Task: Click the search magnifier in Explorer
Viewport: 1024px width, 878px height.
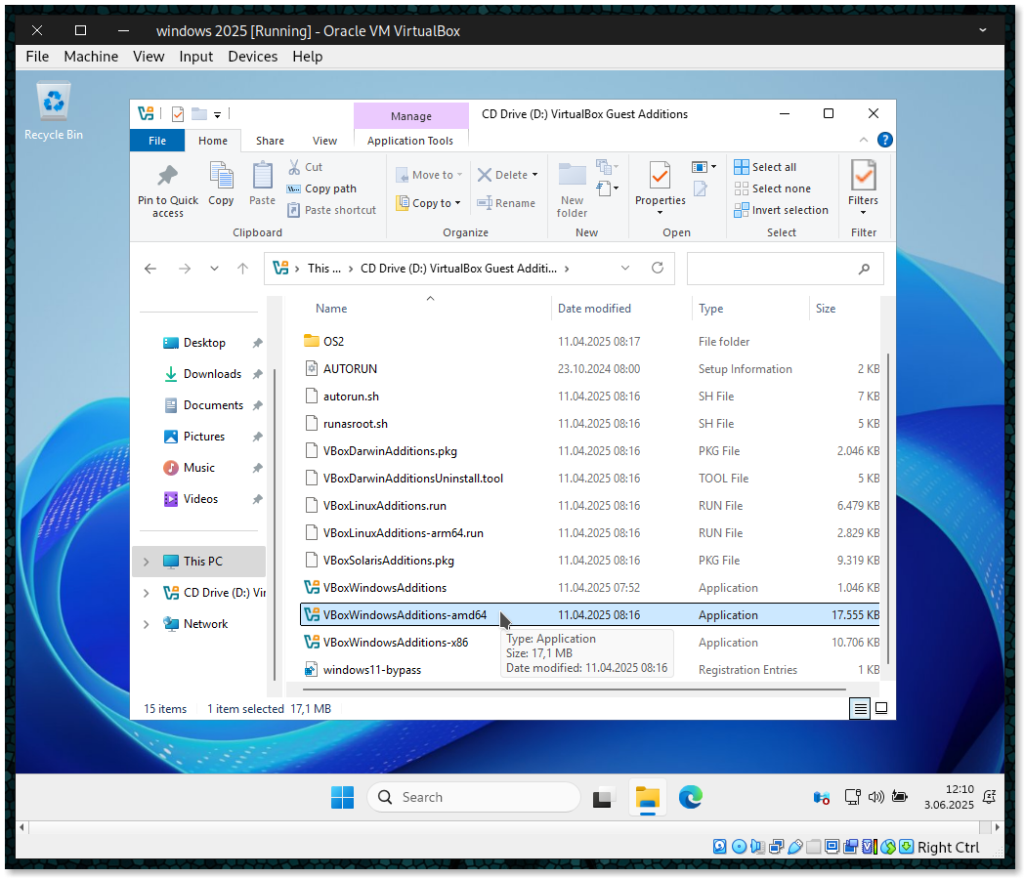Action: click(x=864, y=268)
